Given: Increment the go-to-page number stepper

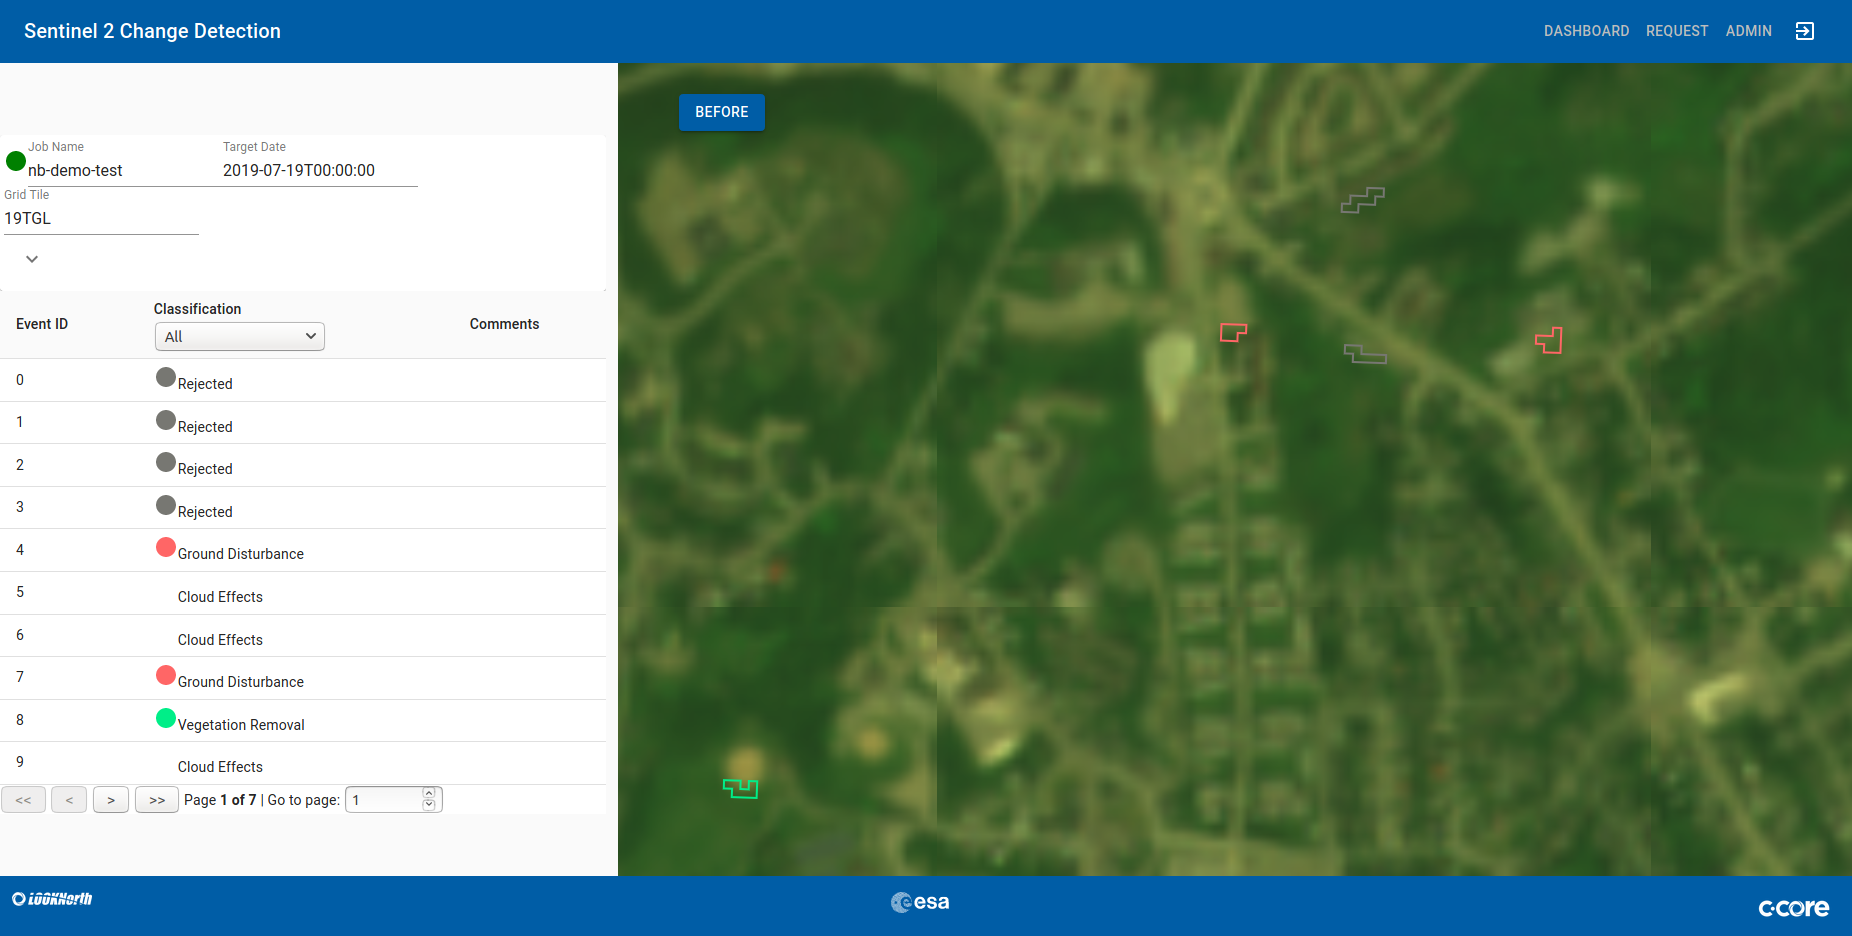Looking at the screenshot, I should 429,794.
